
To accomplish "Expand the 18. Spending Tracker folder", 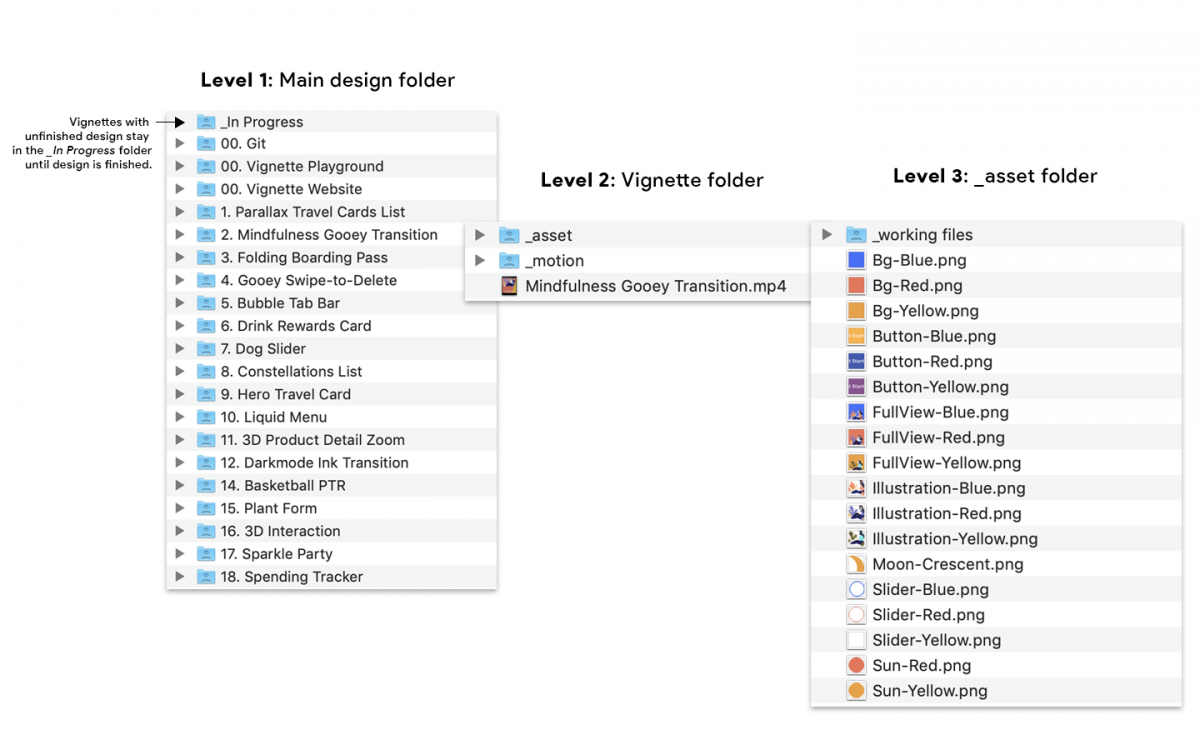I will [180, 576].
